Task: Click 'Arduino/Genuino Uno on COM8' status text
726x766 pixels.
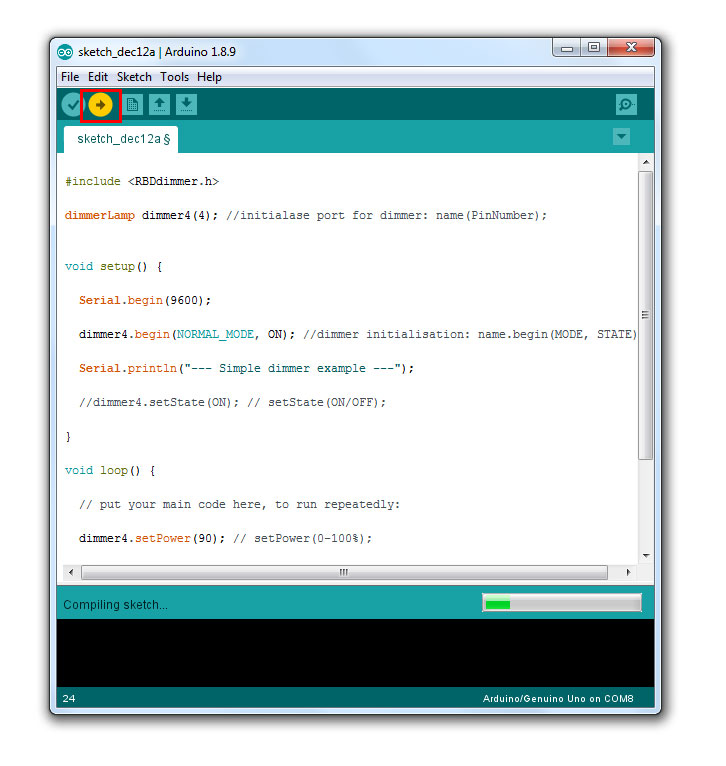Action: click(x=558, y=699)
